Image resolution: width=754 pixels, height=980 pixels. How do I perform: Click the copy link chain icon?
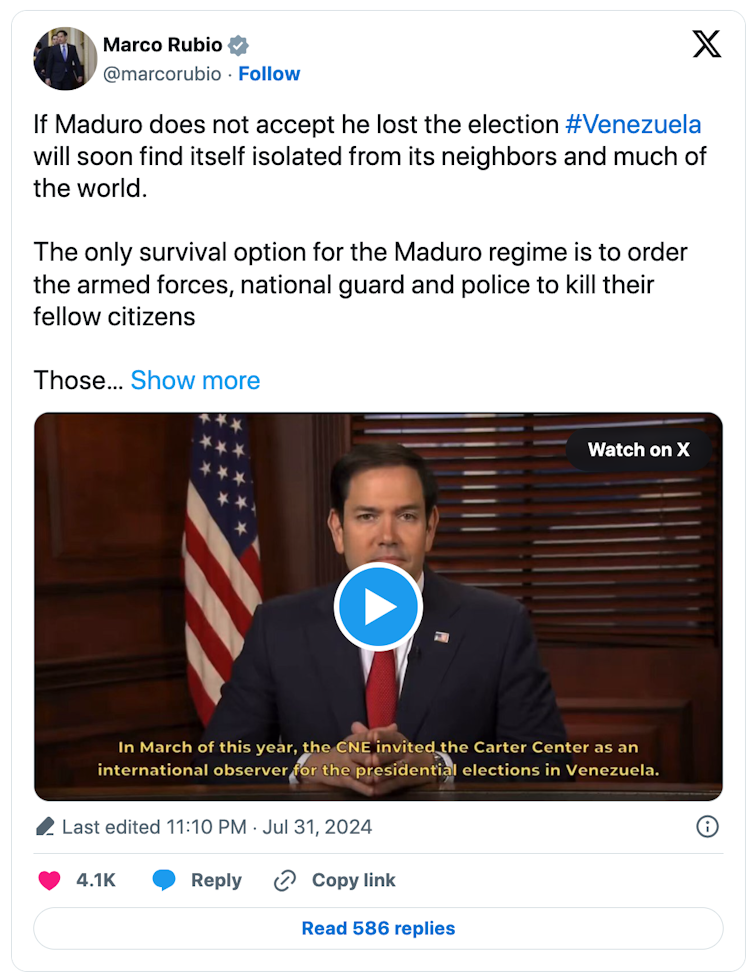click(285, 880)
